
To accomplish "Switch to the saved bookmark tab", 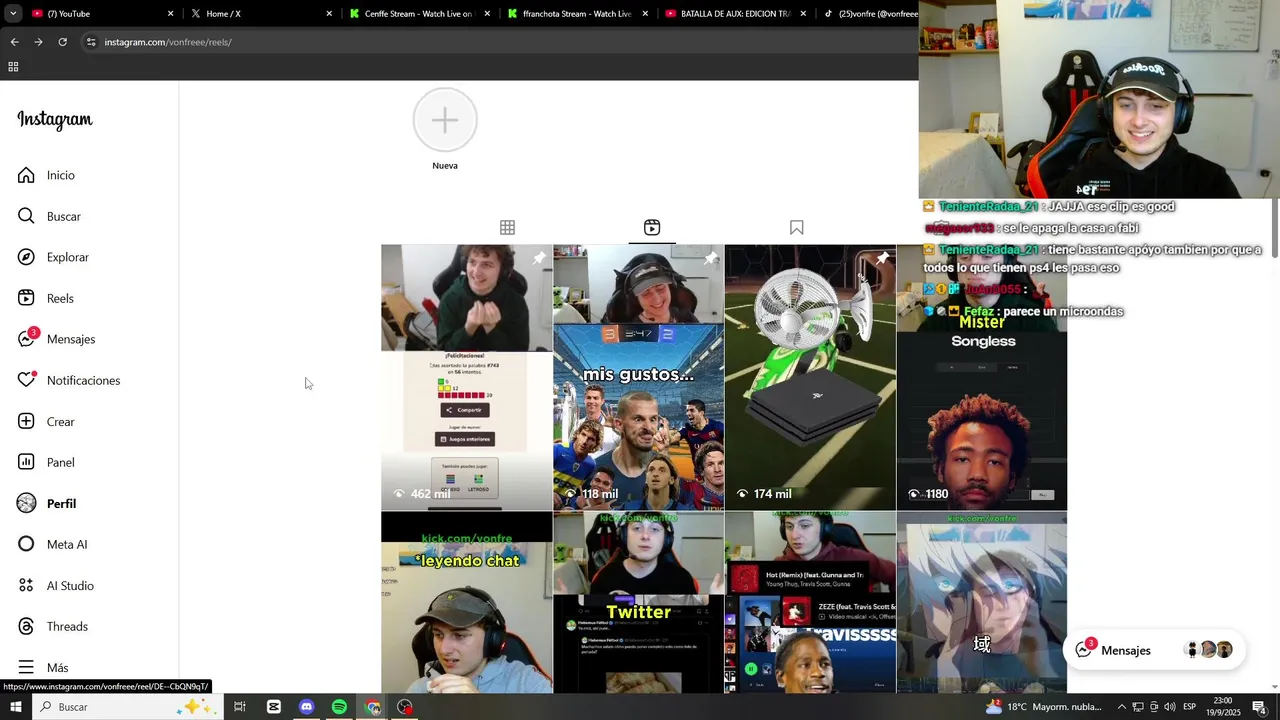I will [x=796, y=228].
